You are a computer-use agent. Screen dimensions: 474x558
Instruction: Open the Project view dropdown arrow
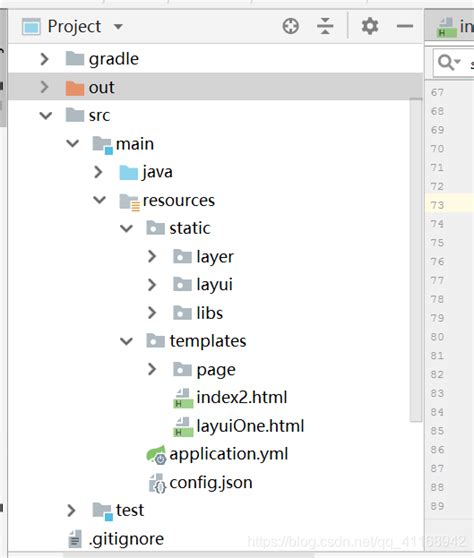(x=118, y=27)
